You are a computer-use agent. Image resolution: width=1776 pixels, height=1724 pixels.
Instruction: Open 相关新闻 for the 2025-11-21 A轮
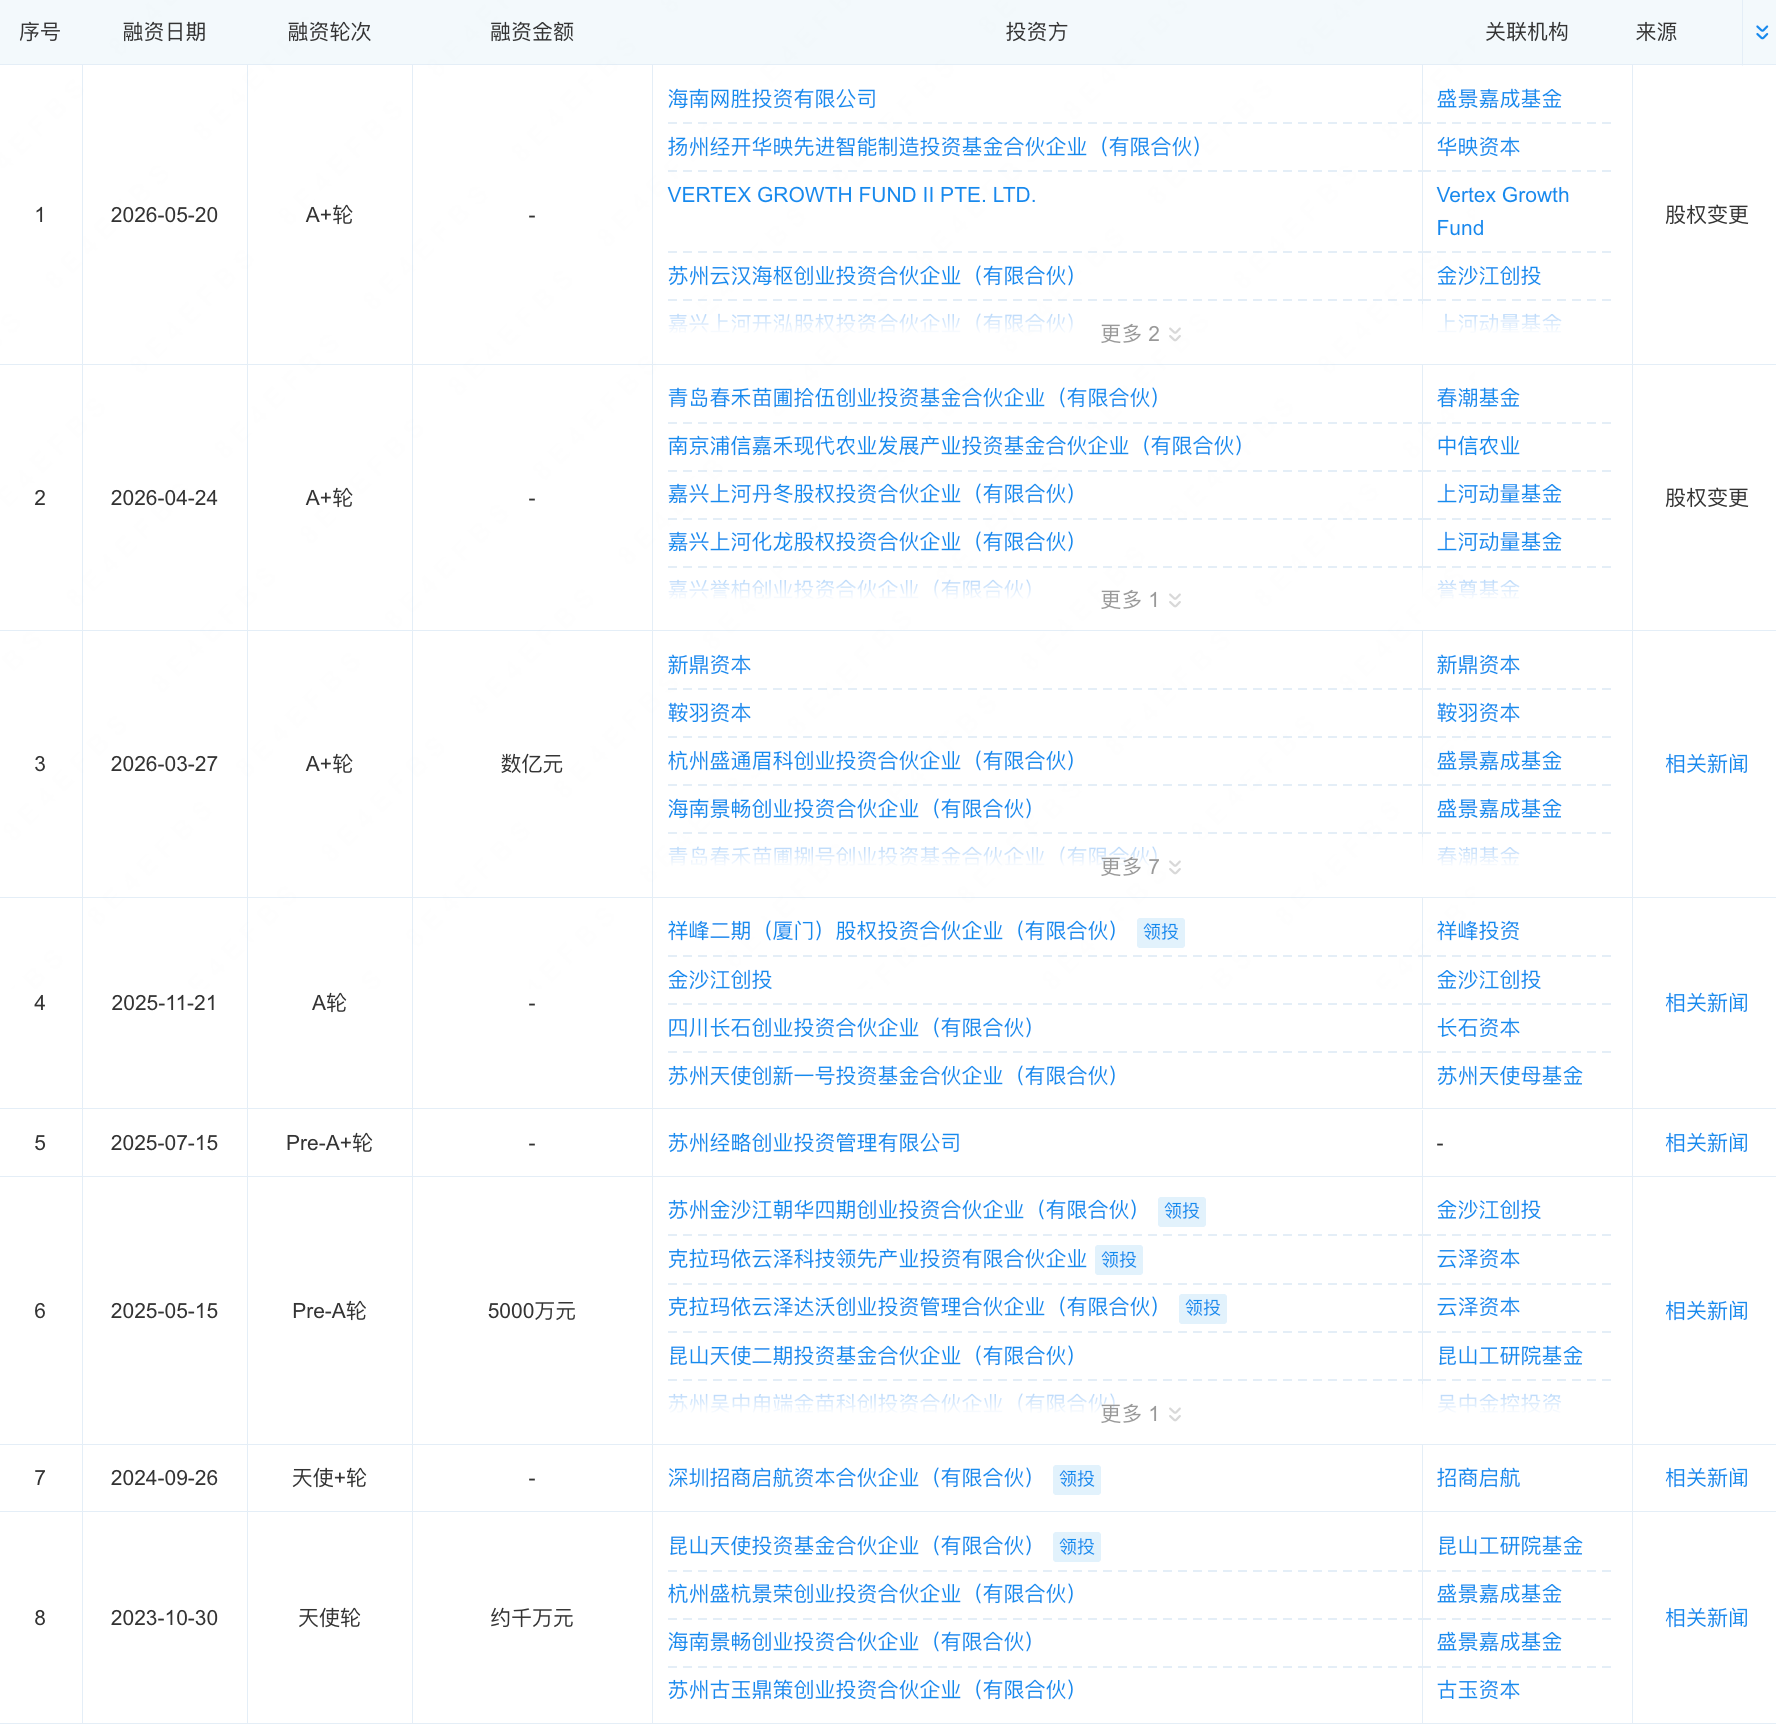tap(1706, 1003)
